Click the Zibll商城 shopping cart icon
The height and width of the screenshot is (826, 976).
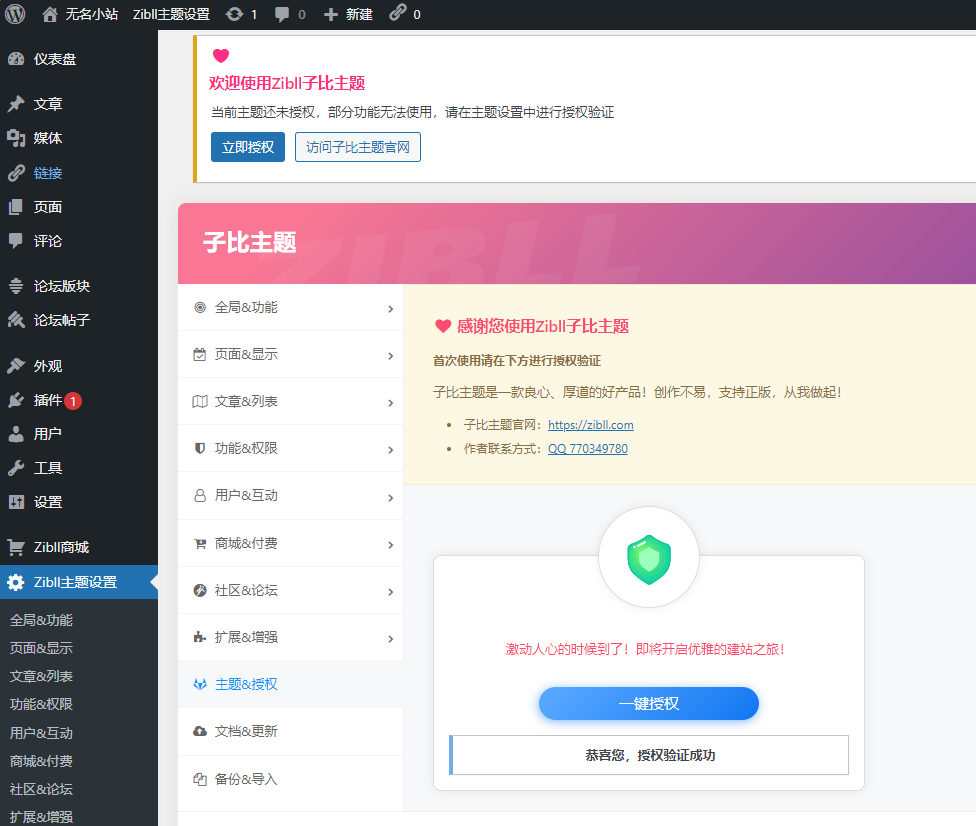pos(16,547)
